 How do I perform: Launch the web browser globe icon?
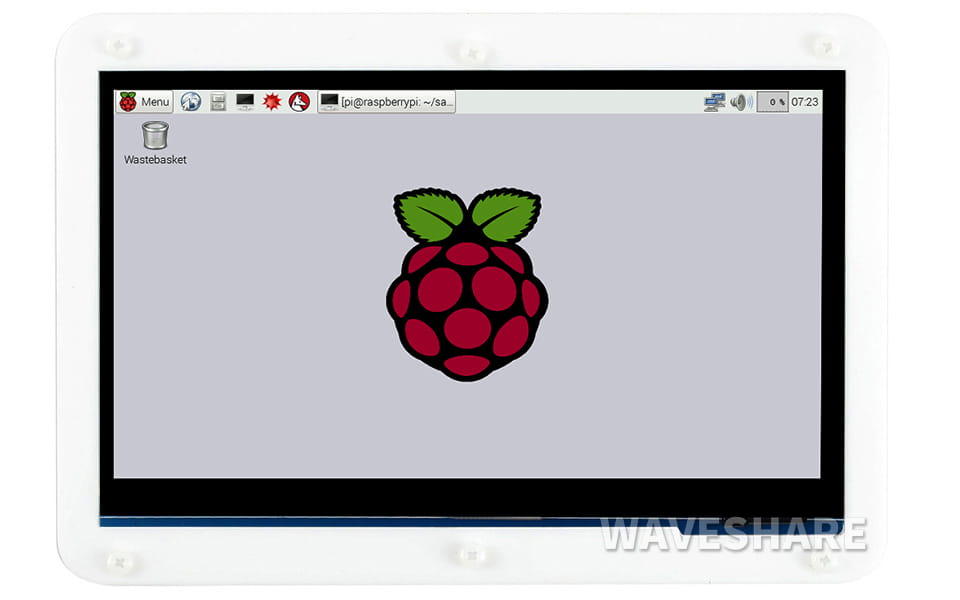click(x=191, y=102)
